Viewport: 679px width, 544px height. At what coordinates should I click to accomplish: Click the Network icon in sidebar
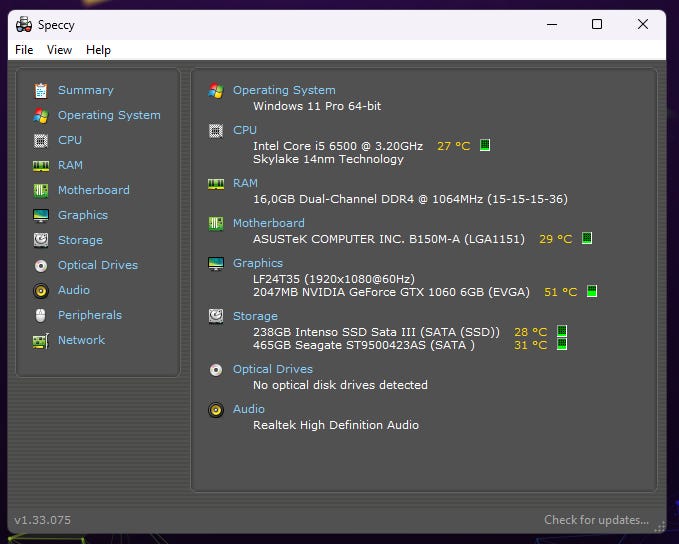click(41, 340)
